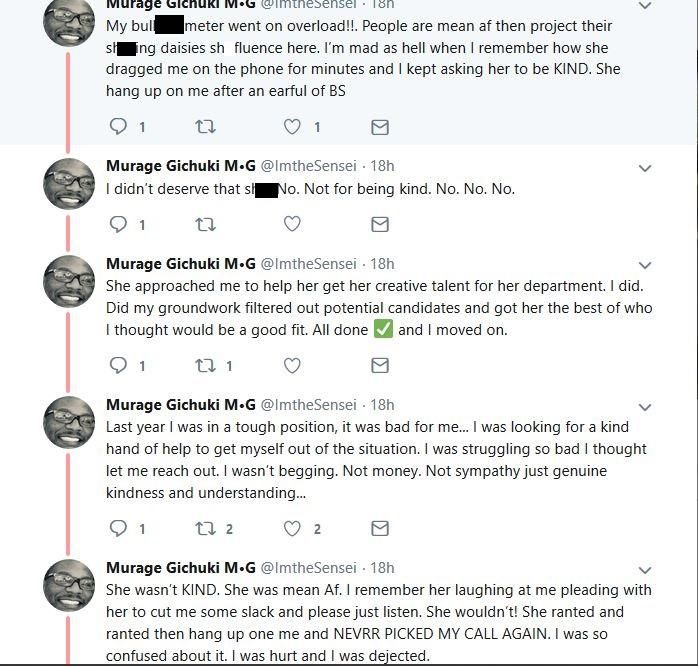Reply to the 'She approached me' tweet
The height and width of the screenshot is (666, 698).
[118, 366]
